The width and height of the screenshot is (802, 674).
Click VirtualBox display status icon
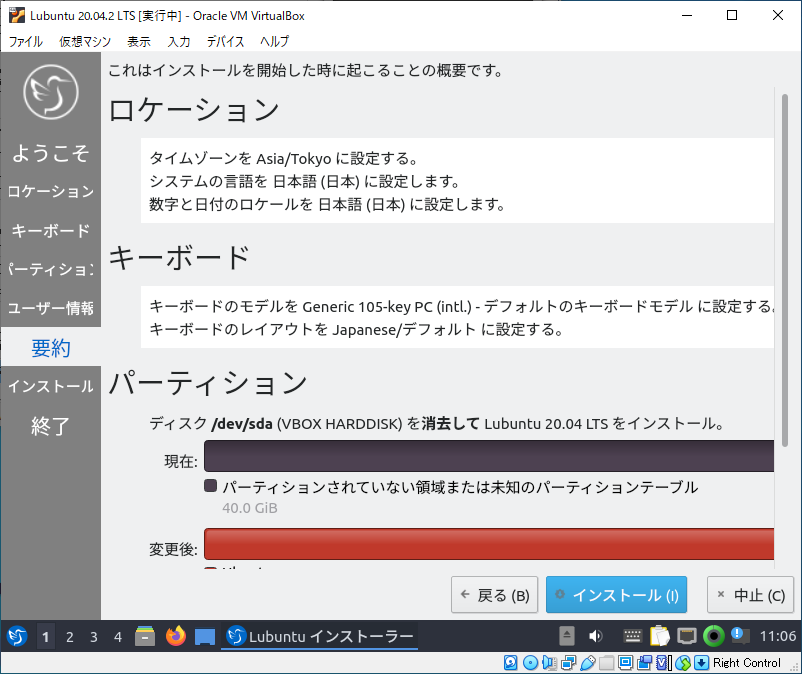click(x=625, y=663)
